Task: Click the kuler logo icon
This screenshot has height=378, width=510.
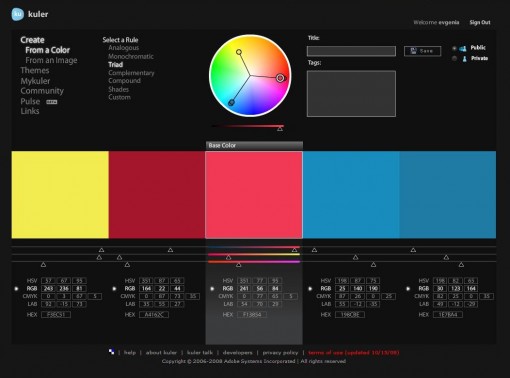Action: (x=18, y=14)
